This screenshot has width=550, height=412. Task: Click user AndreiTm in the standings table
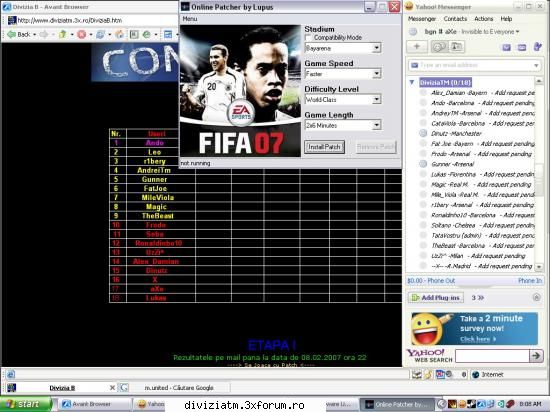tap(154, 170)
